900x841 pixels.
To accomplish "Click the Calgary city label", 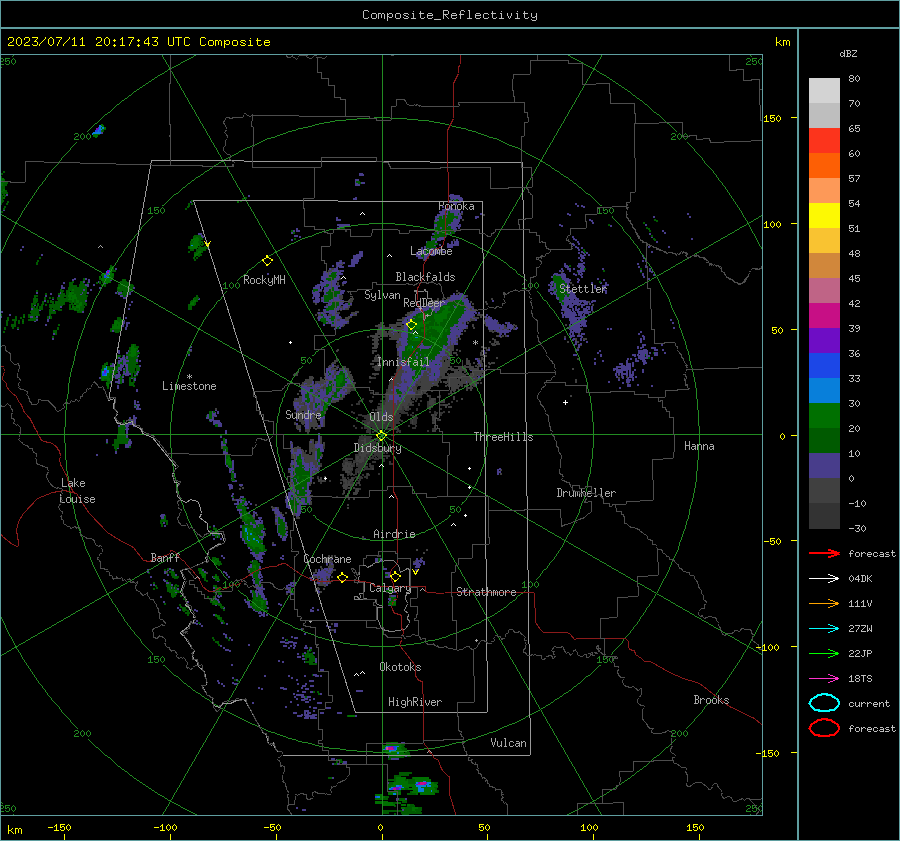I will [390, 588].
